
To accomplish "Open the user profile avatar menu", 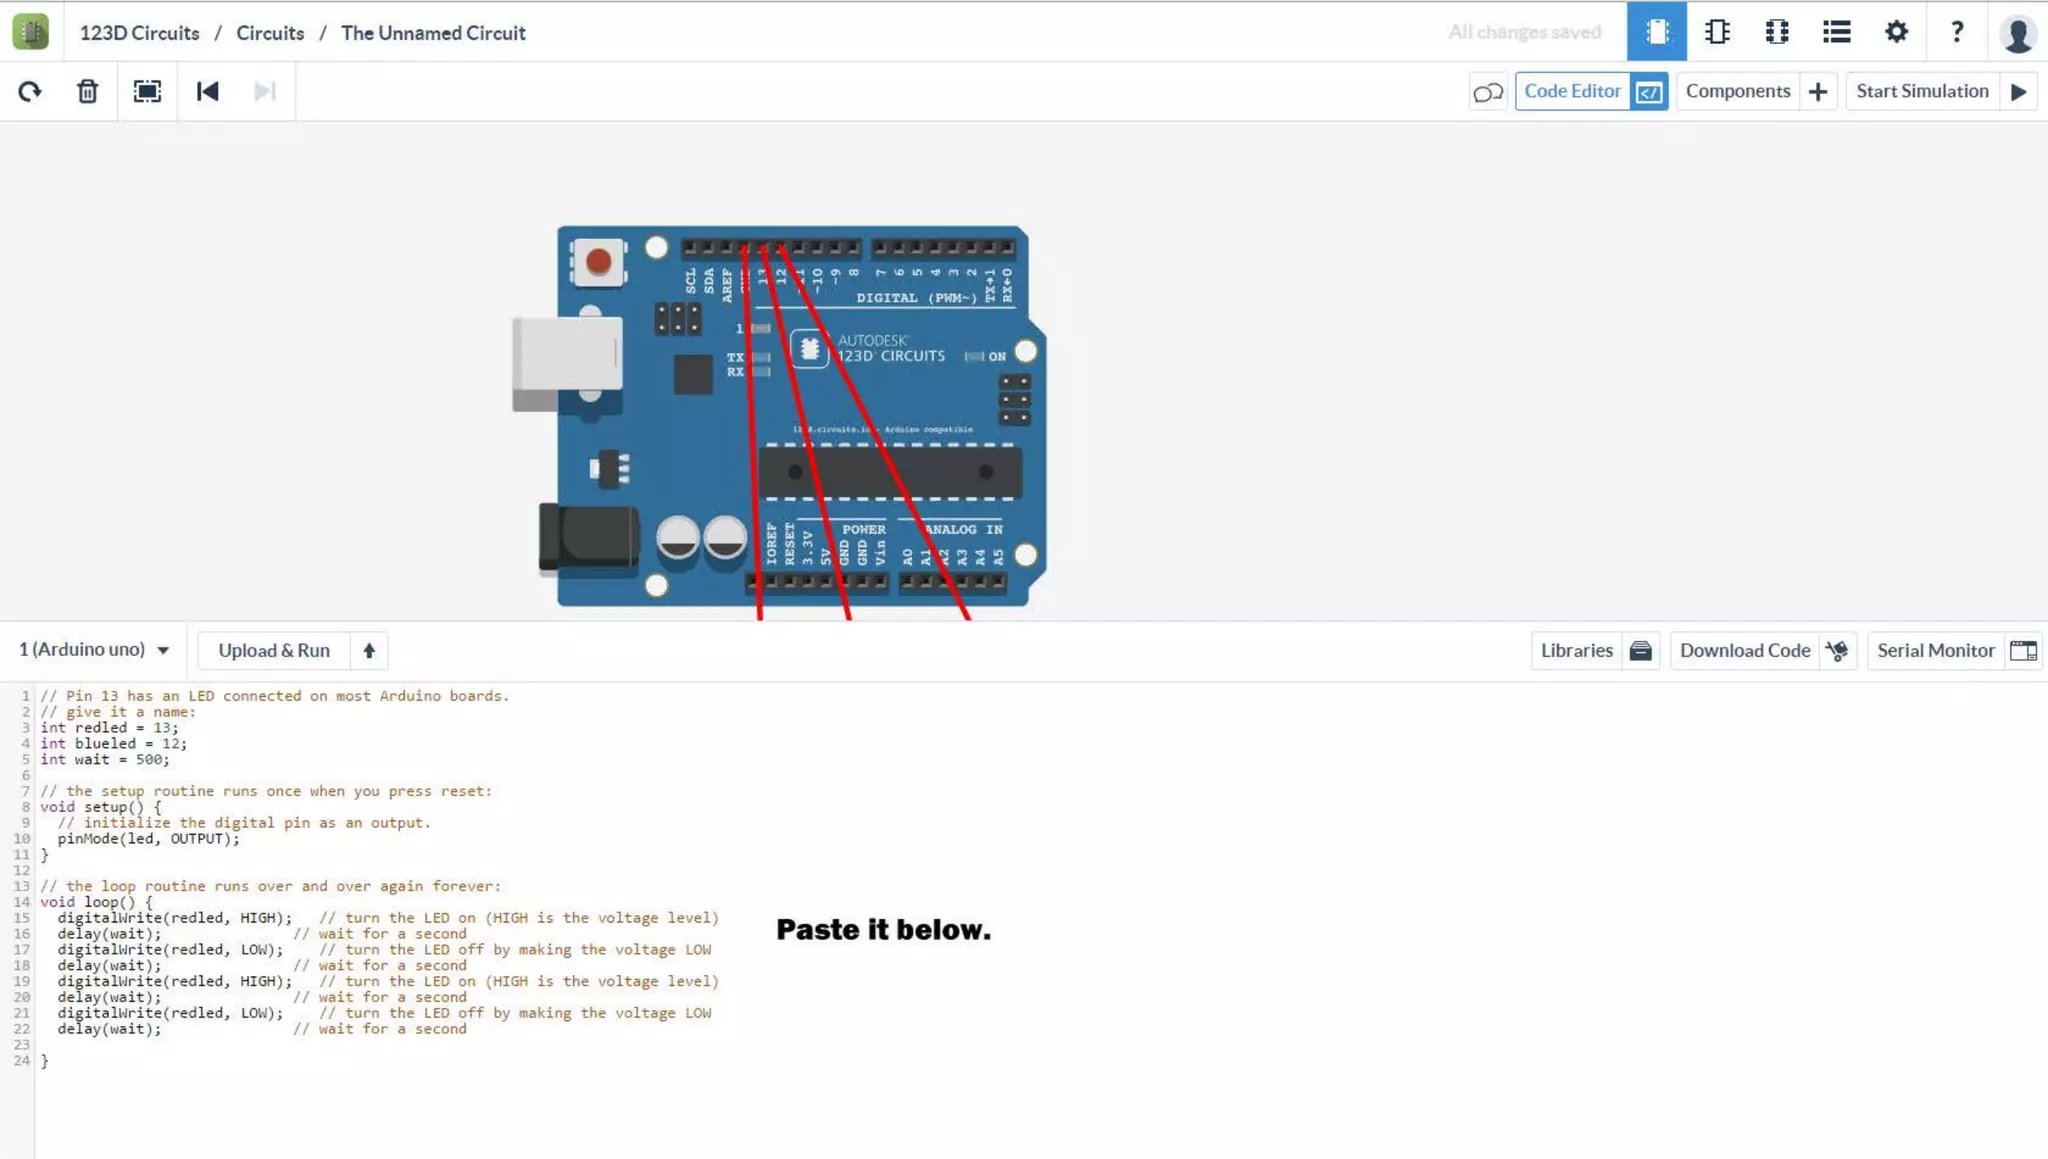I will click(x=2018, y=34).
